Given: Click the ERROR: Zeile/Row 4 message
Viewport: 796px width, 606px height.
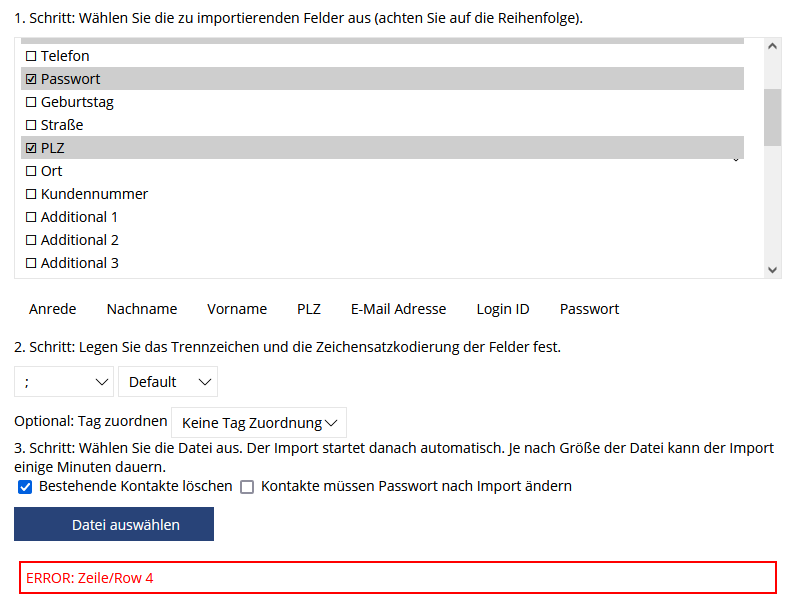Looking at the screenshot, I should point(398,578).
